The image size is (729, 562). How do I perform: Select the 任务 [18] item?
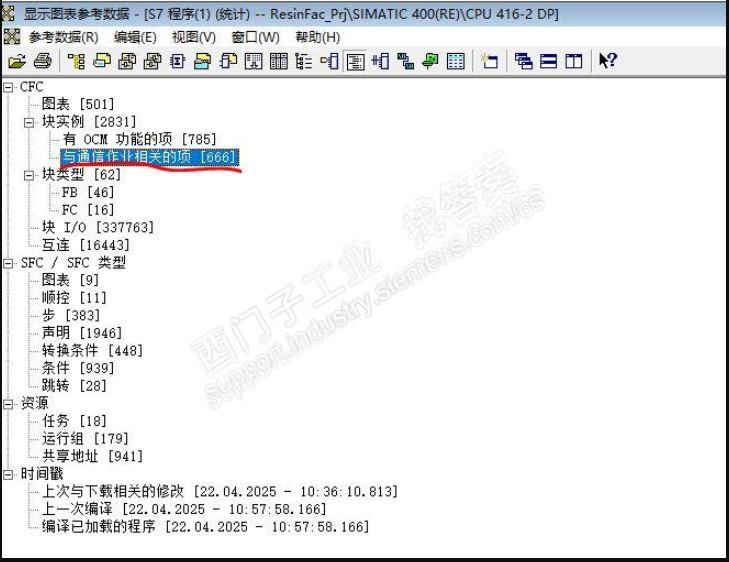[74, 421]
